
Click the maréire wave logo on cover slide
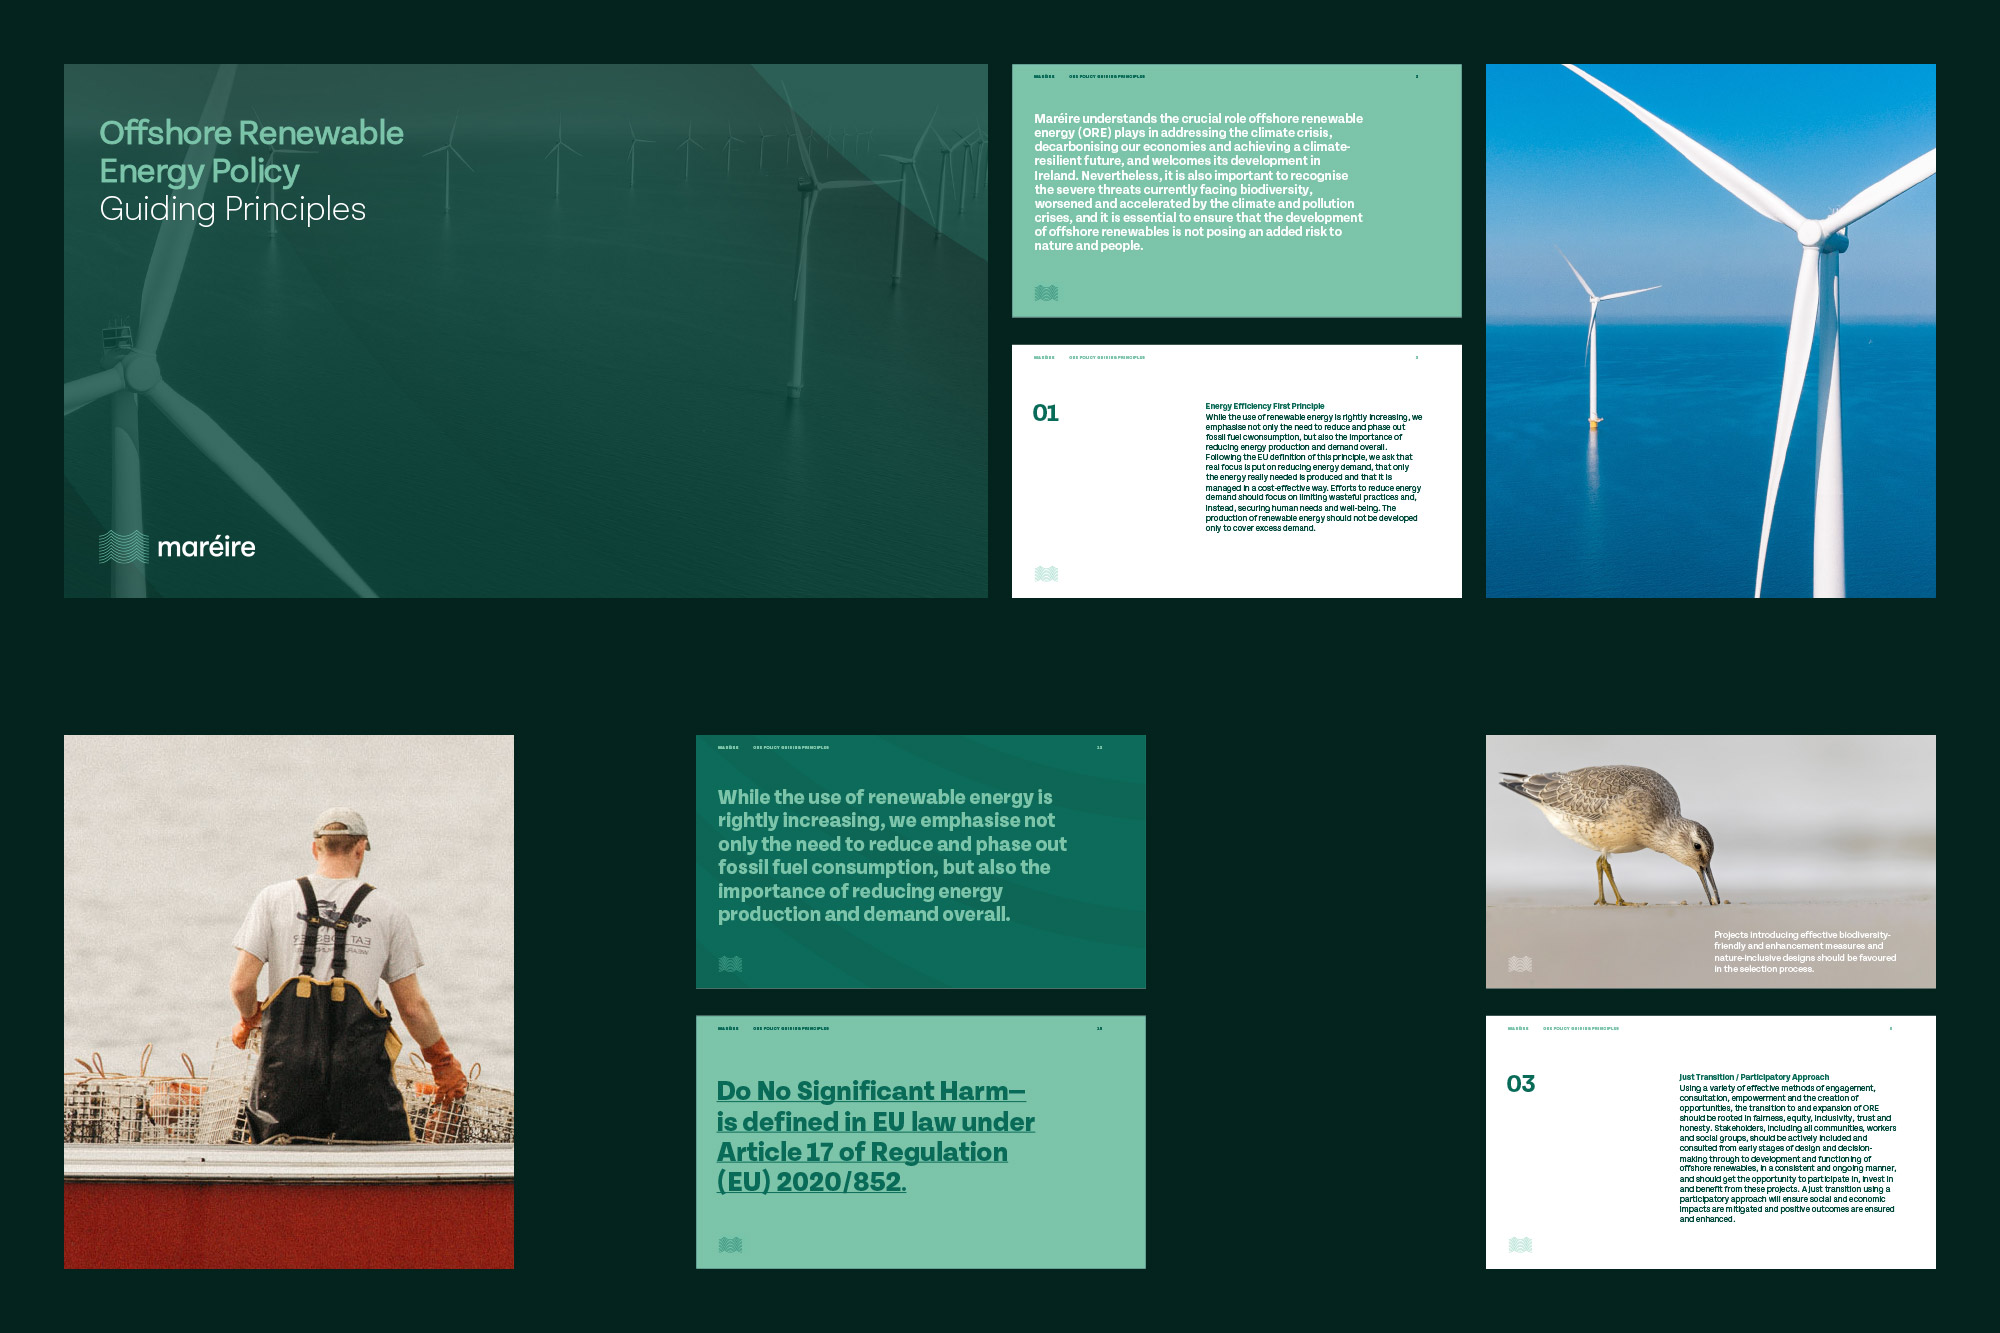pos(124,546)
